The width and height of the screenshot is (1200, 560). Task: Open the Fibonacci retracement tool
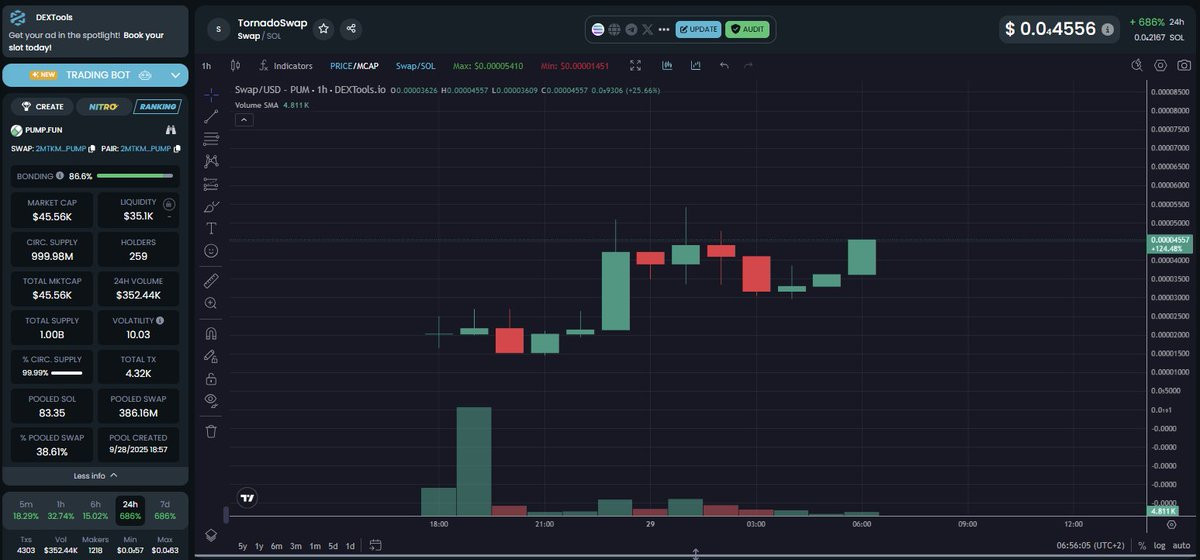click(x=211, y=139)
